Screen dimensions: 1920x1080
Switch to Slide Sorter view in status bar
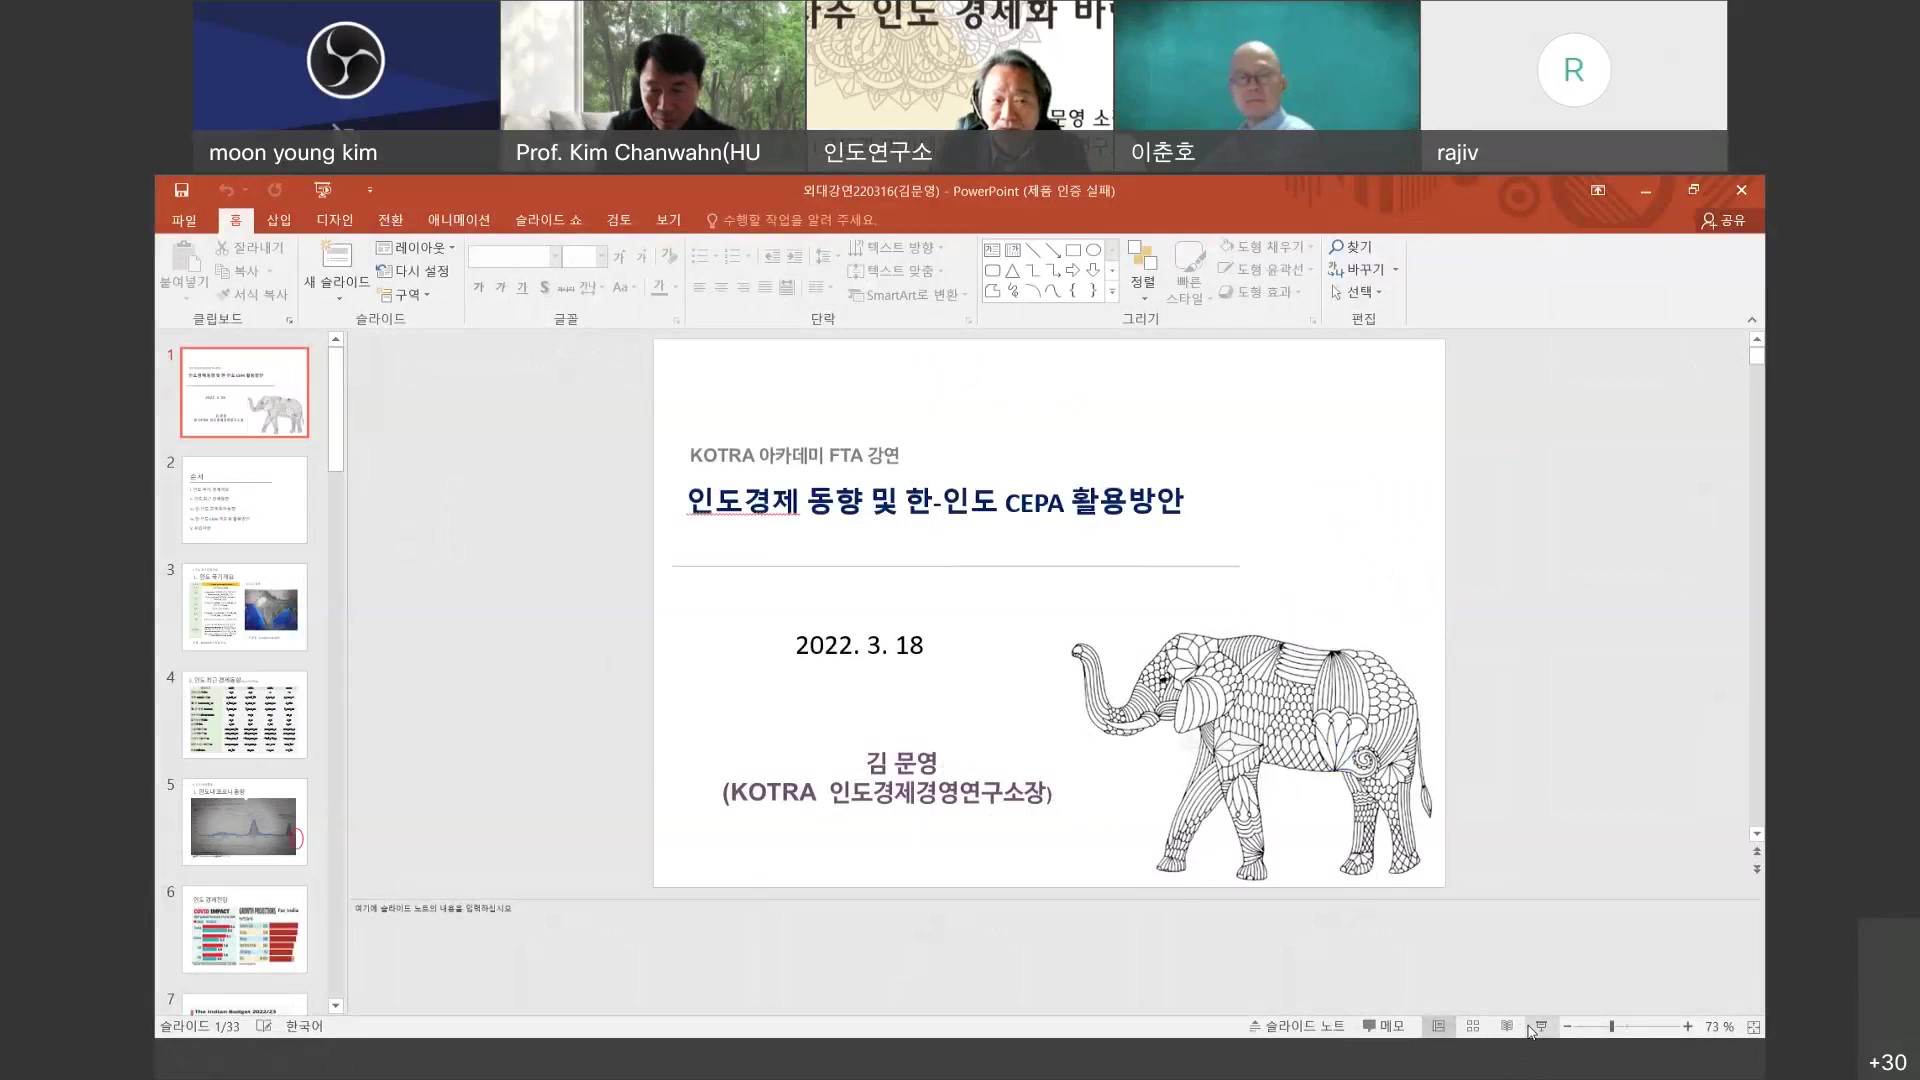tap(1473, 1026)
